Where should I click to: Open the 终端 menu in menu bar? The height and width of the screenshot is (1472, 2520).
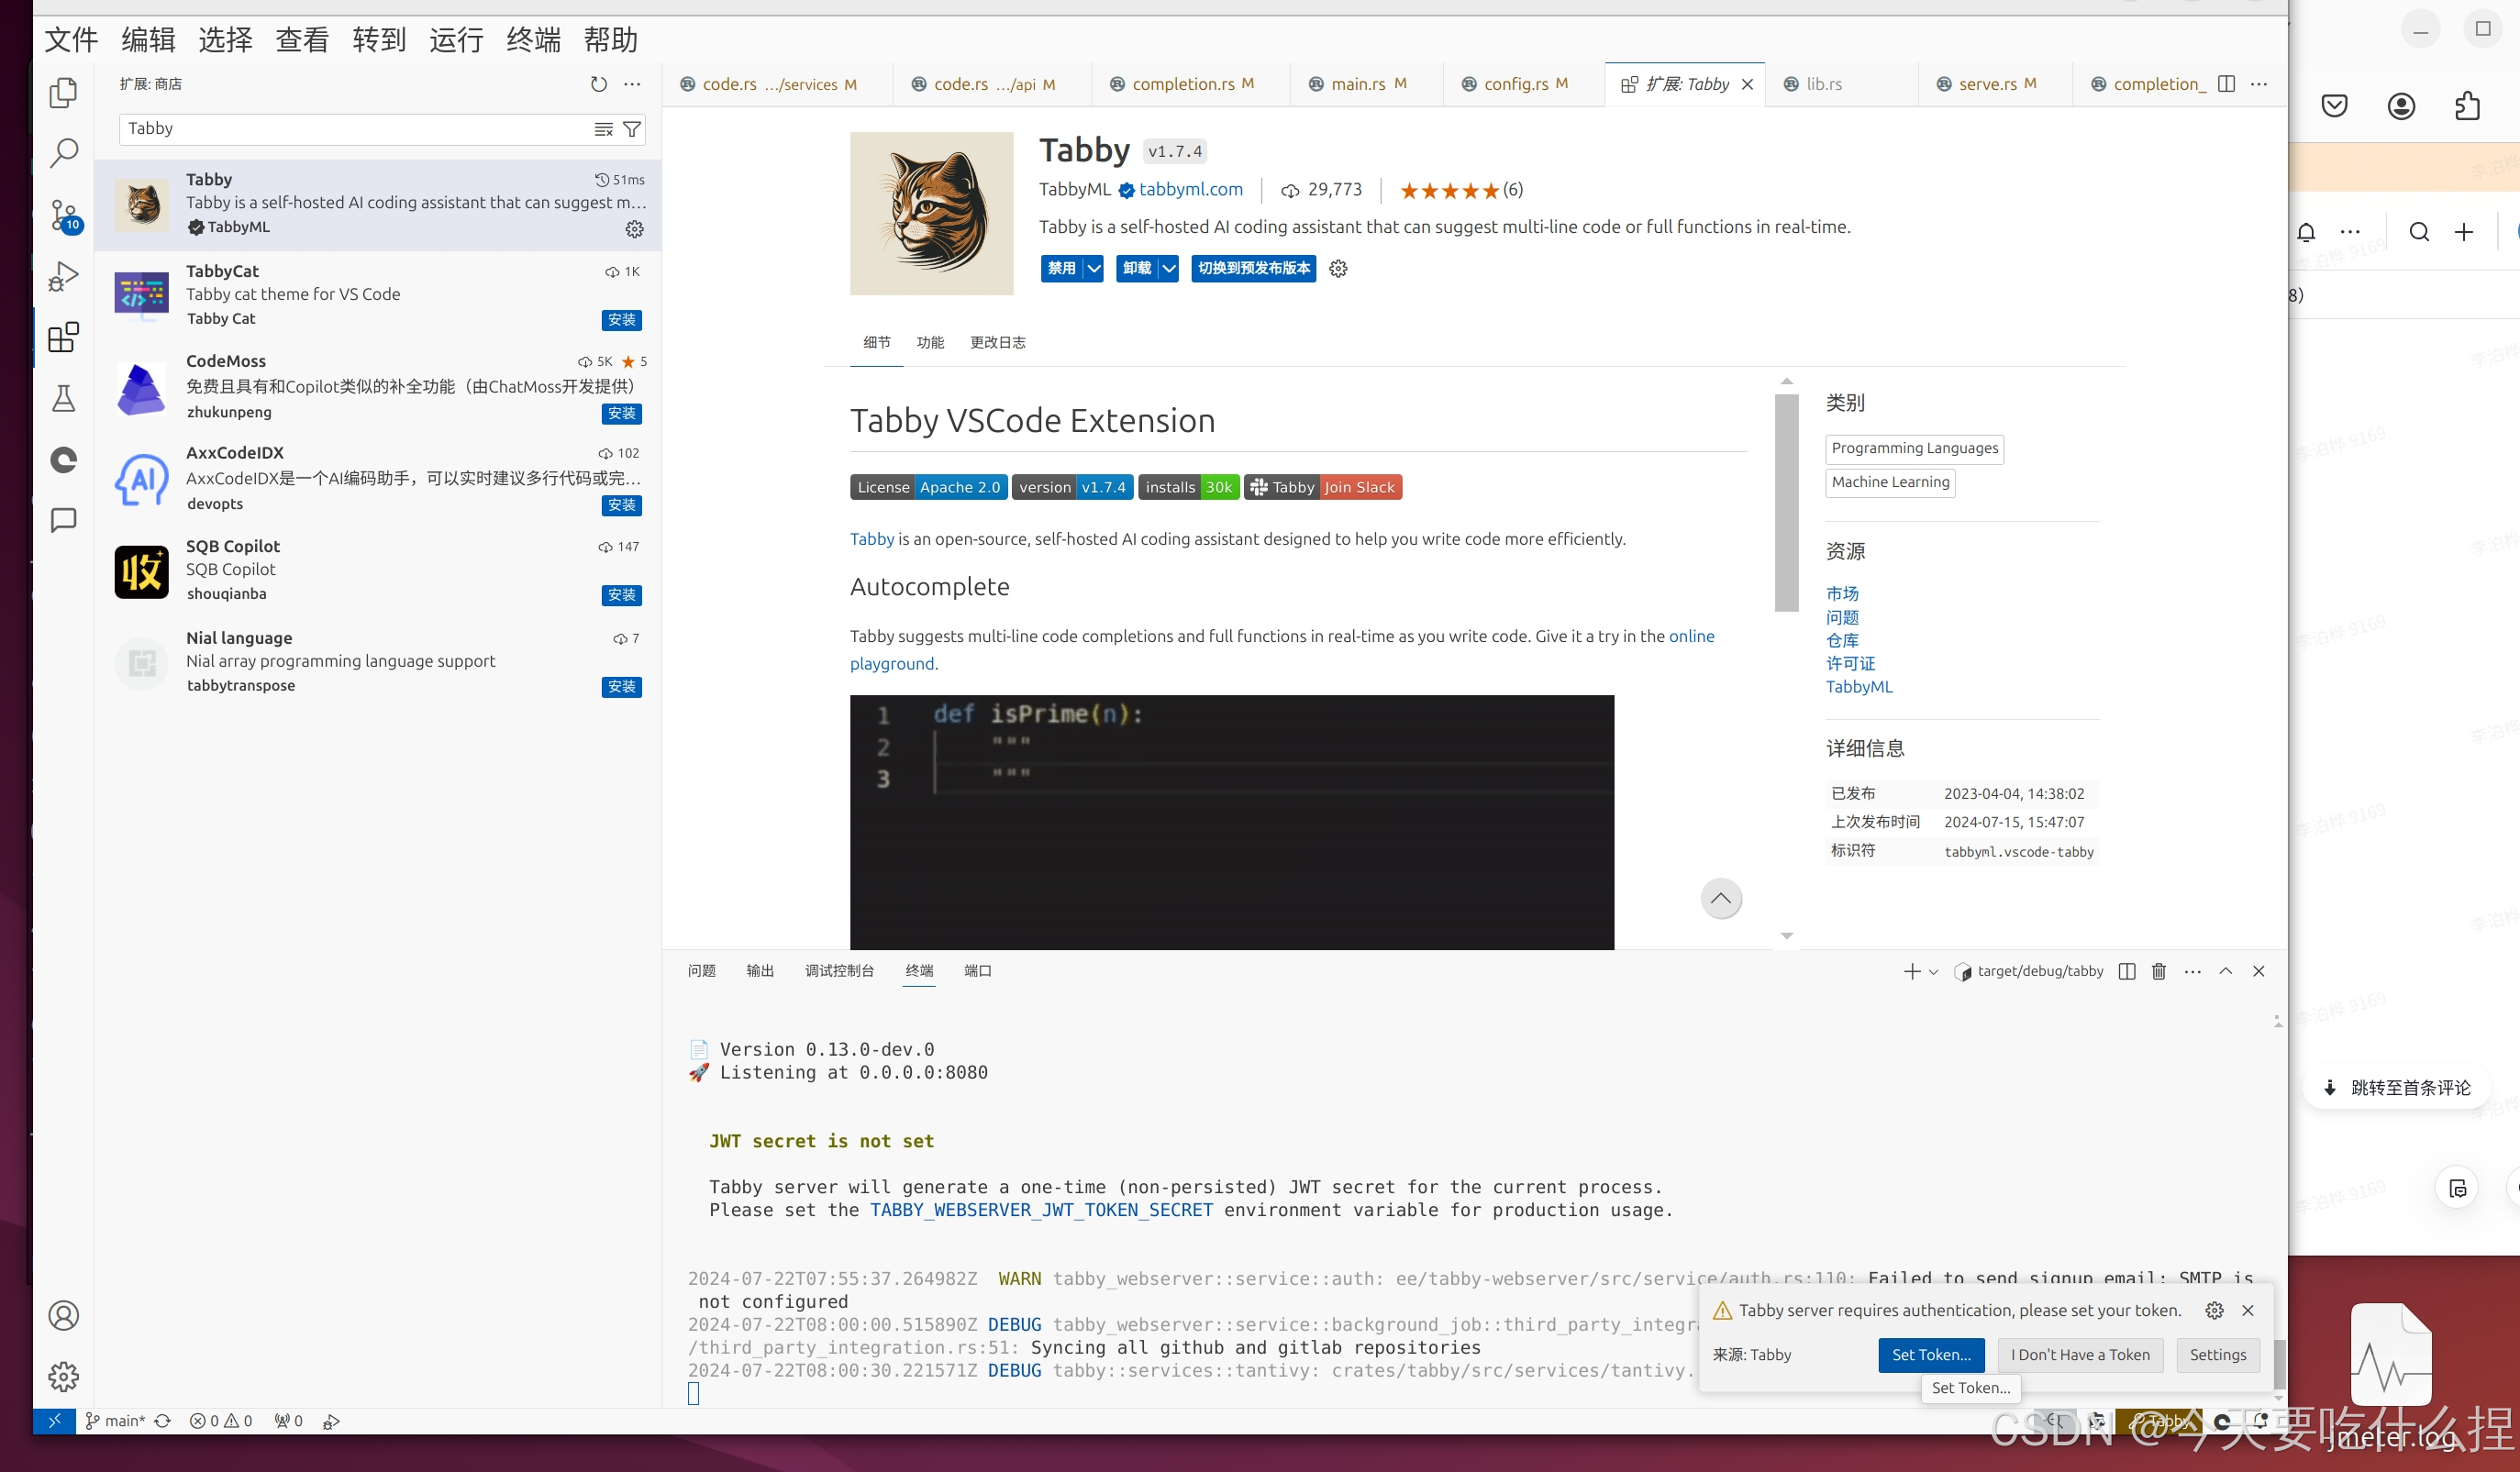click(533, 40)
